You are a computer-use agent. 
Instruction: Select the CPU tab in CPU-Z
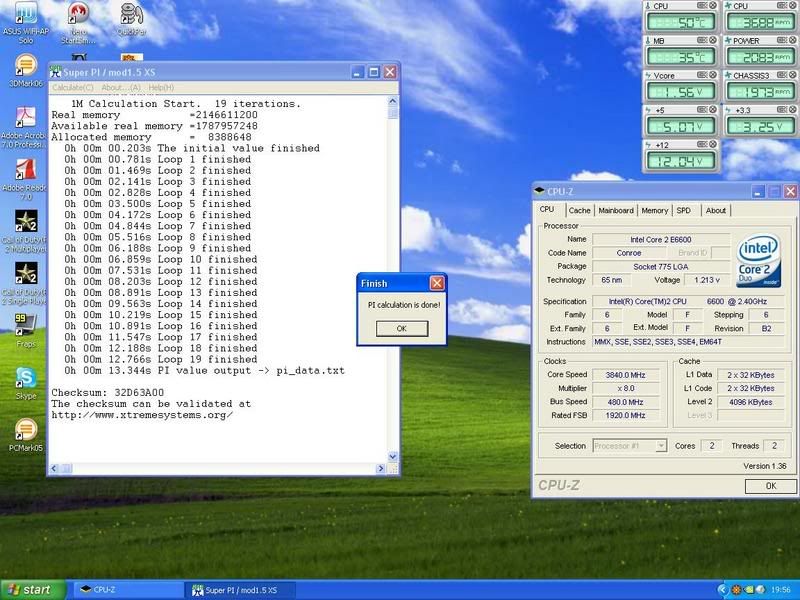click(x=547, y=209)
